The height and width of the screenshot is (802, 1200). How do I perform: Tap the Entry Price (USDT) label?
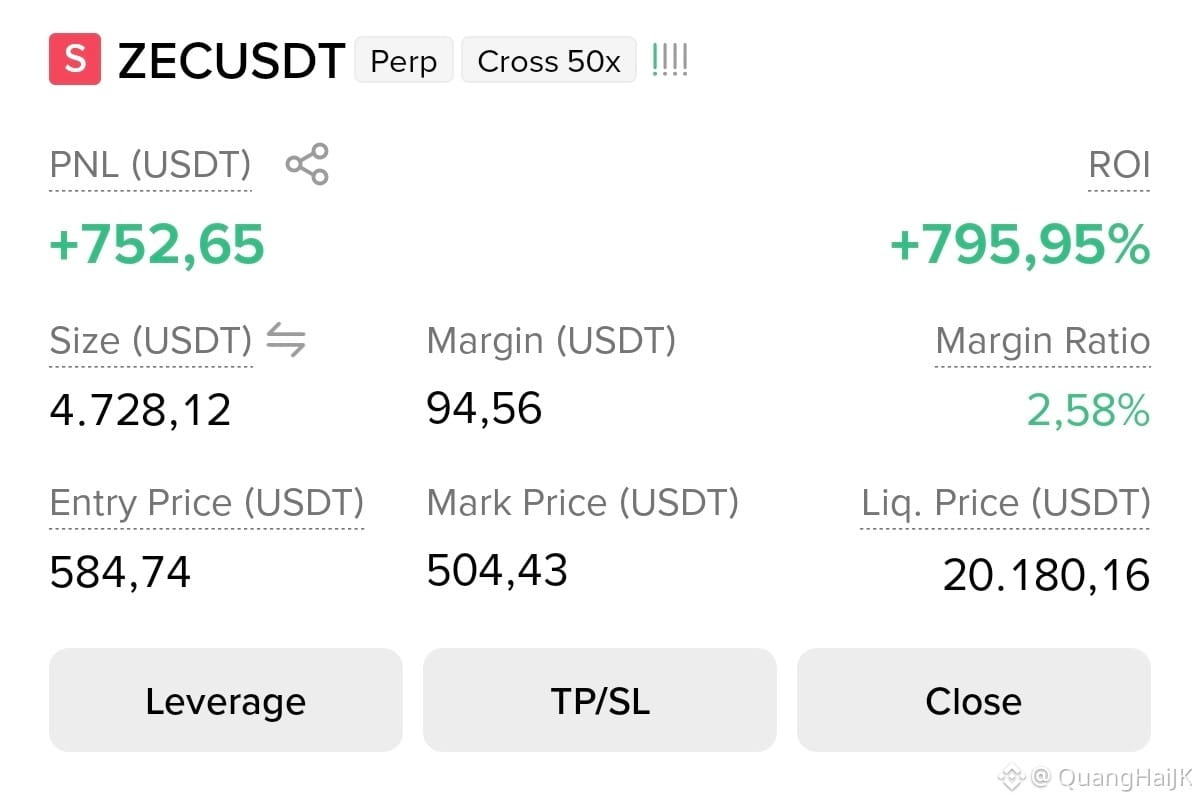click(207, 503)
